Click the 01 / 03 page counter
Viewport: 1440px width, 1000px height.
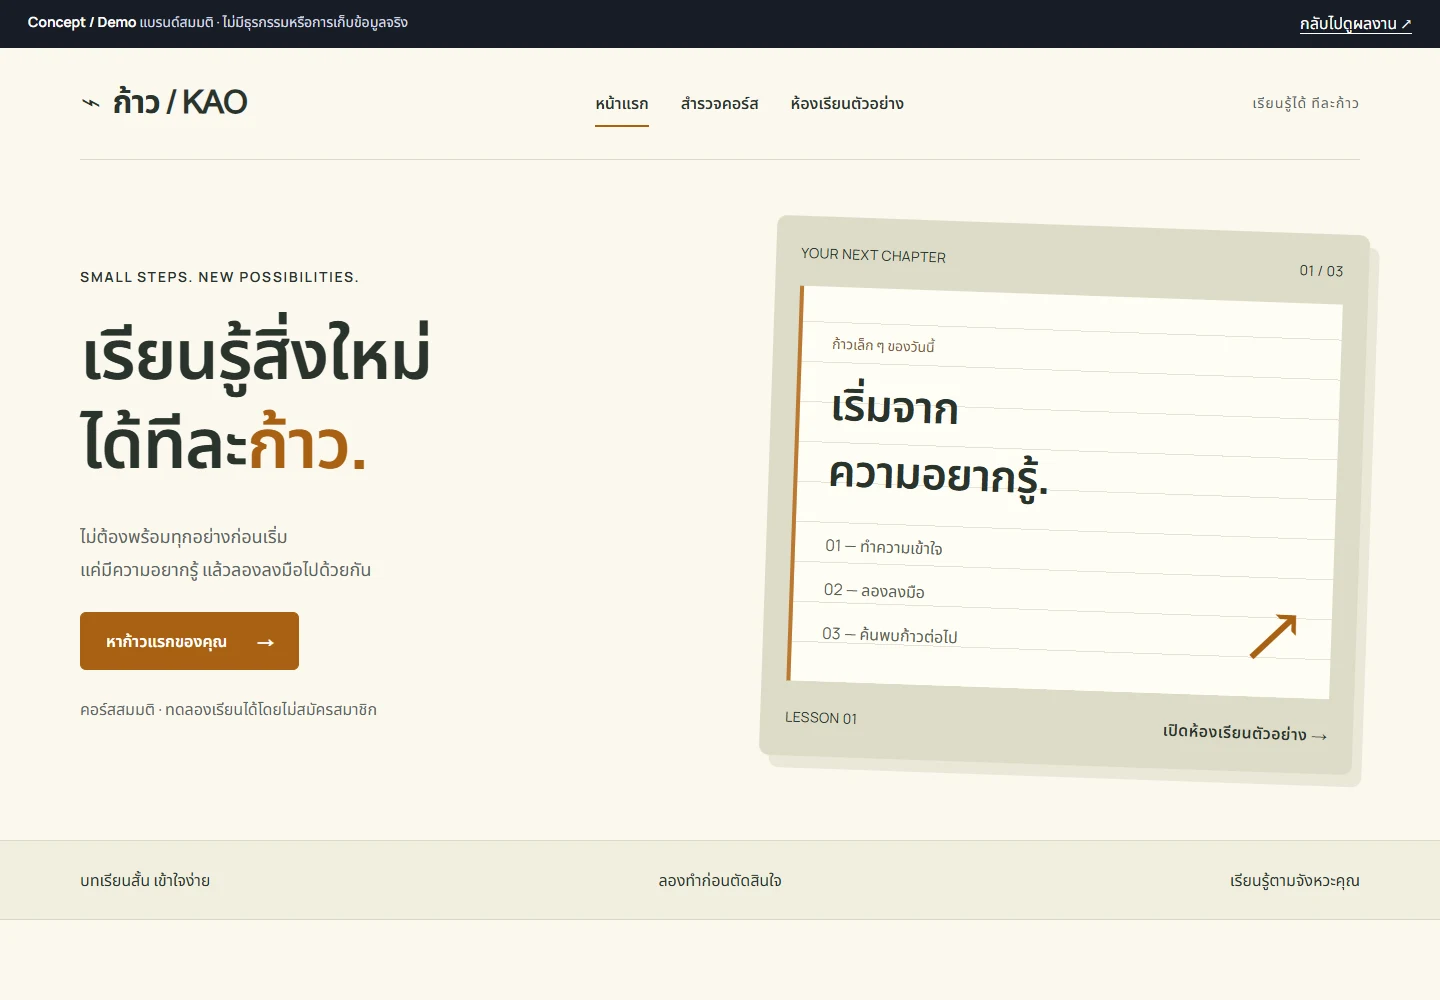pos(1321,270)
